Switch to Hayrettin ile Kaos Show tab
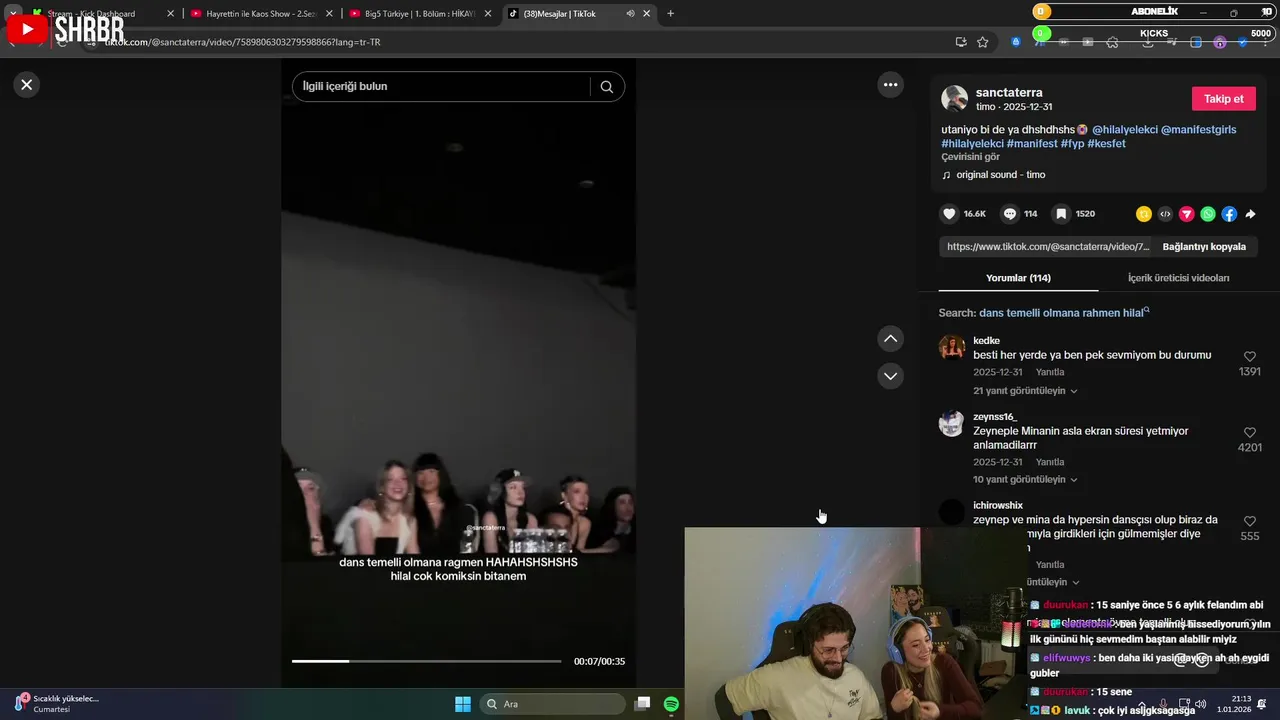This screenshot has height=720, width=1280. (x=261, y=14)
